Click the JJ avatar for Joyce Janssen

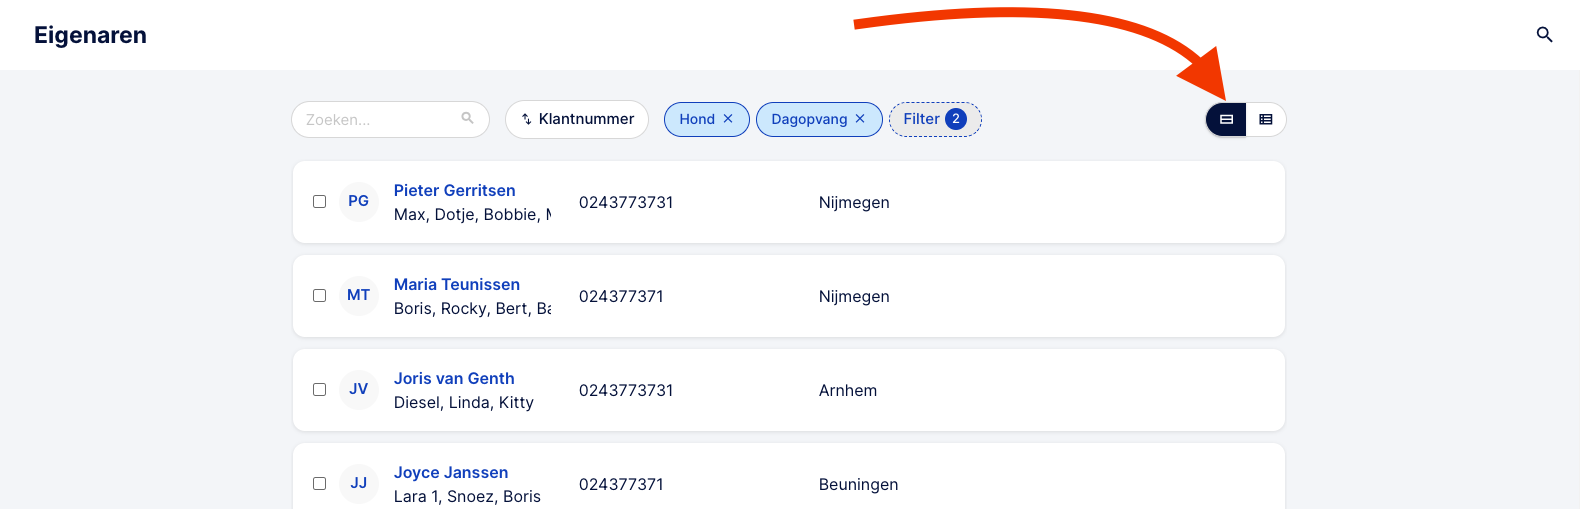[359, 483]
